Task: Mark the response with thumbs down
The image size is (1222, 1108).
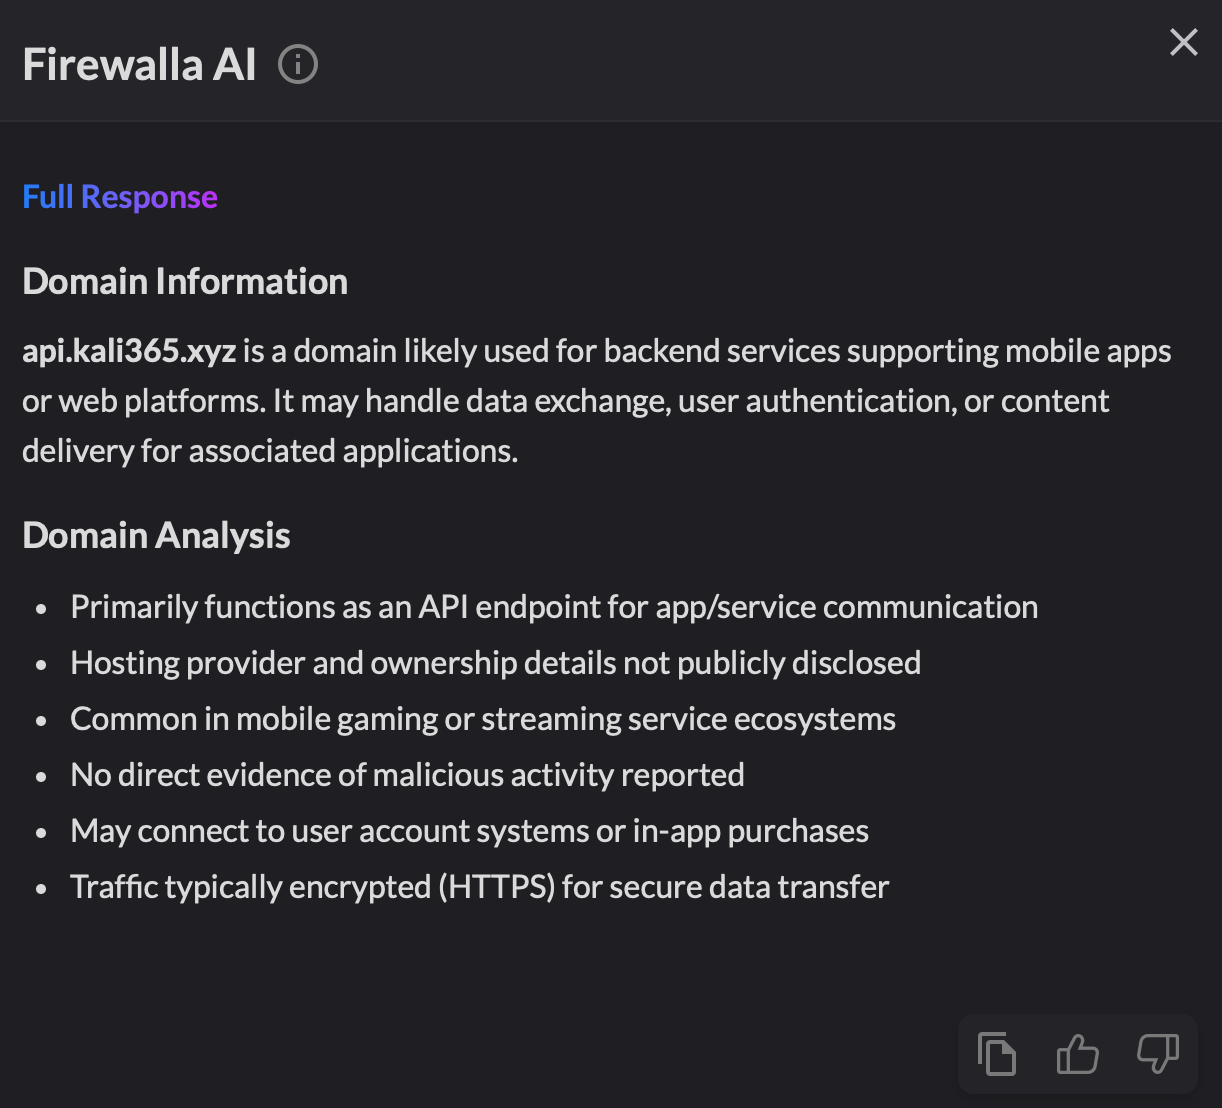Action: [1157, 1054]
